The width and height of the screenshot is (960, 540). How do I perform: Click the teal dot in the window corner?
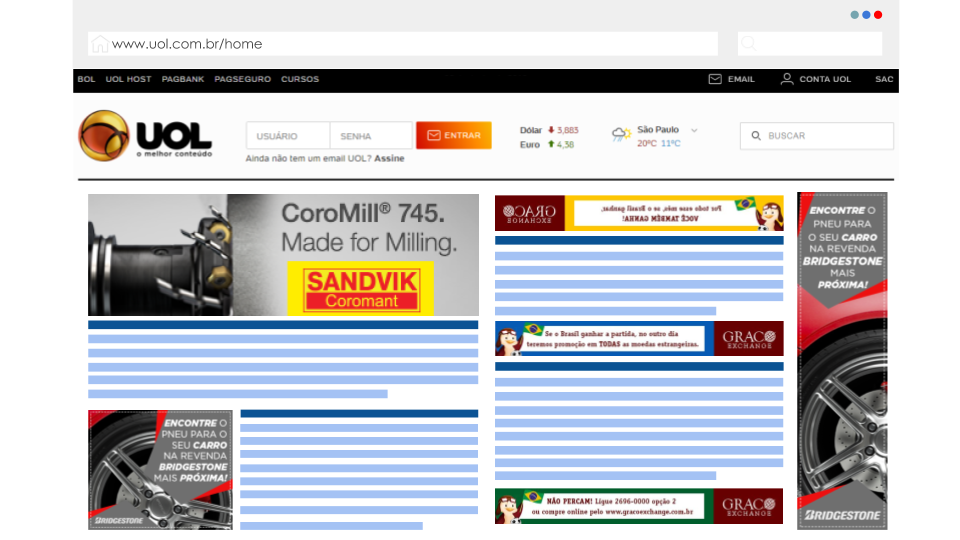pos(855,15)
